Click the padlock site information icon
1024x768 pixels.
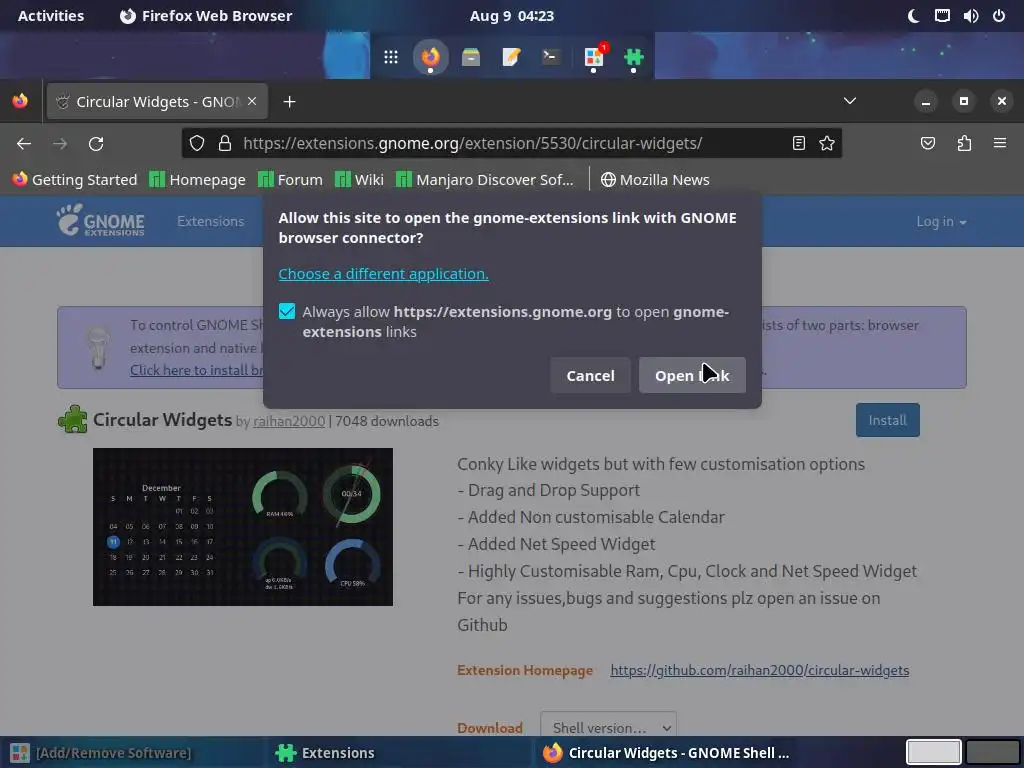(225, 143)
